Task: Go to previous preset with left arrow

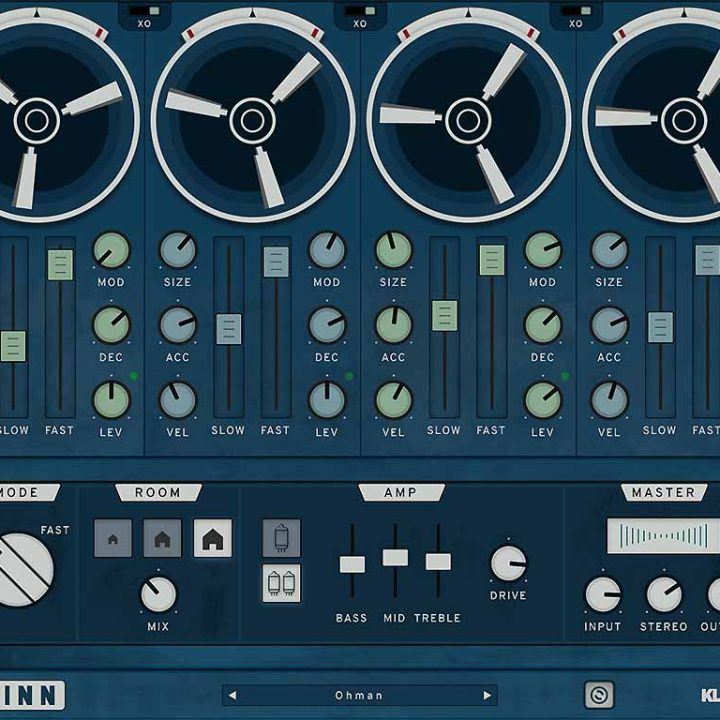Action: 232,695
